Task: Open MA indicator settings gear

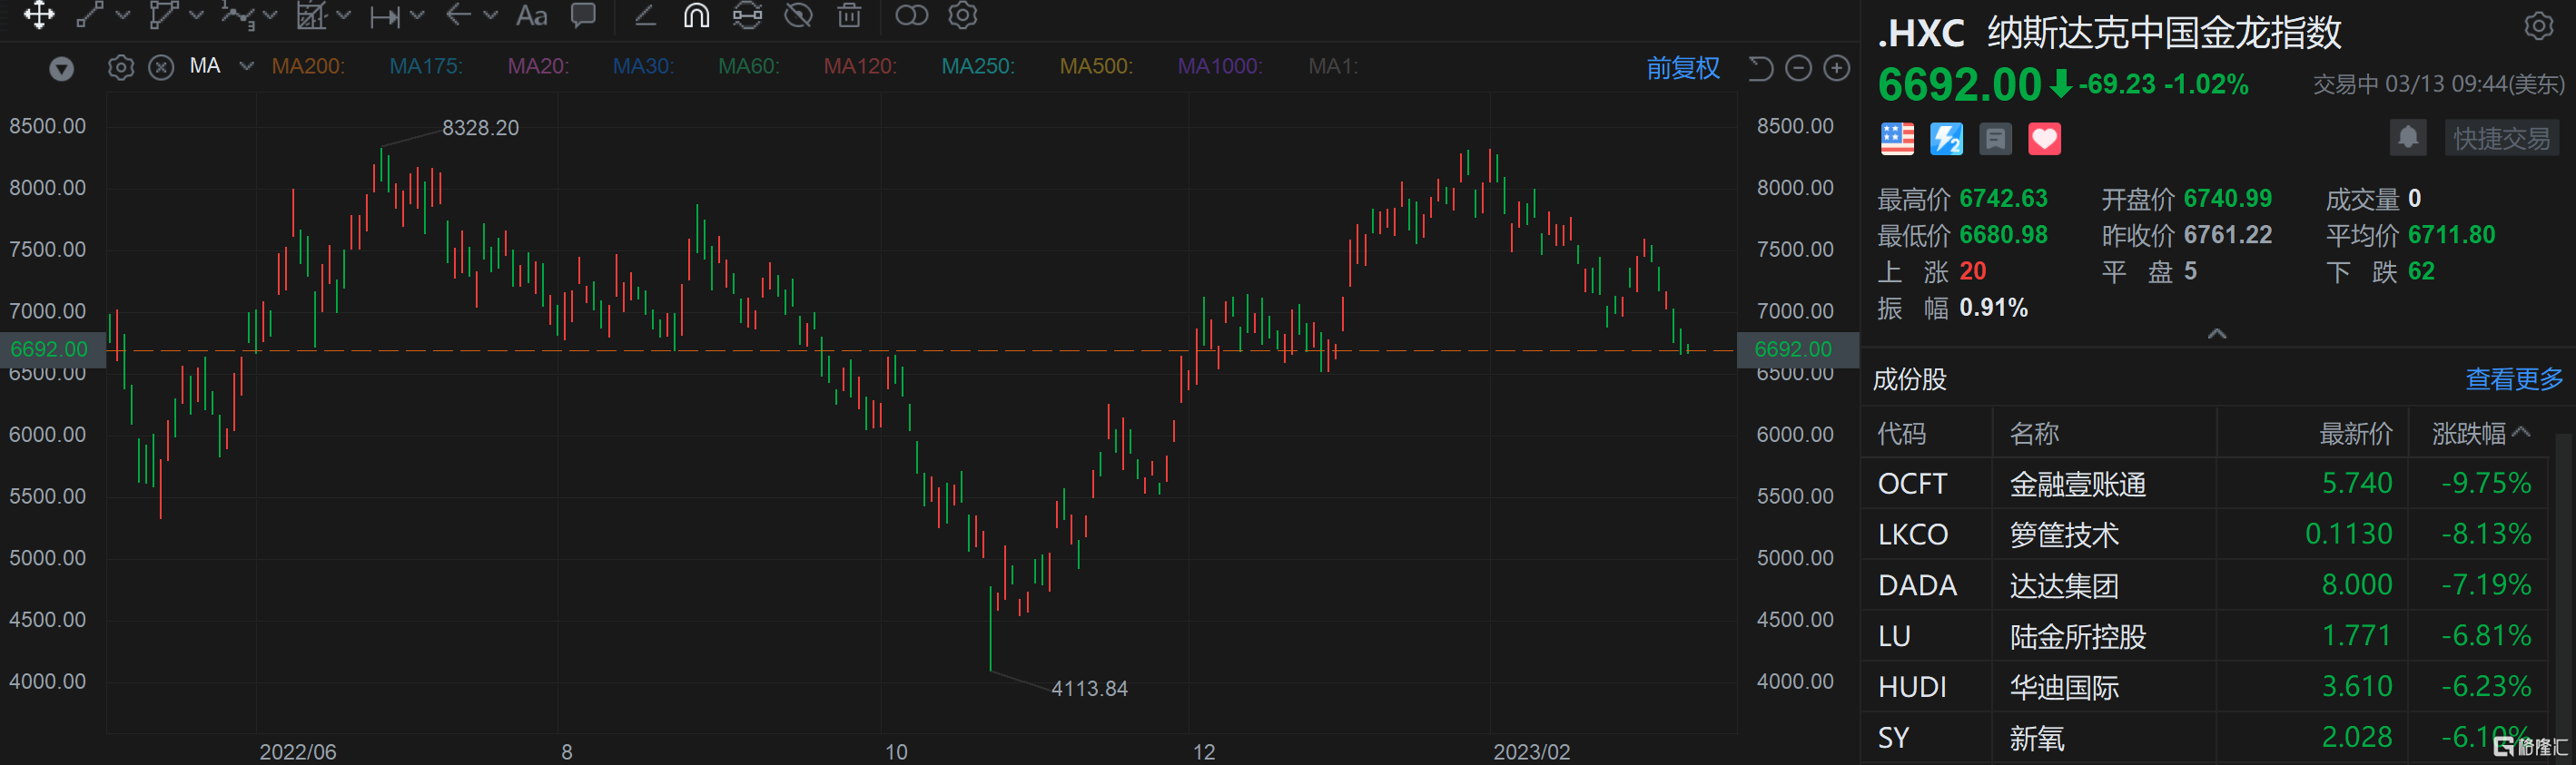Action: (x=121, y=67)
